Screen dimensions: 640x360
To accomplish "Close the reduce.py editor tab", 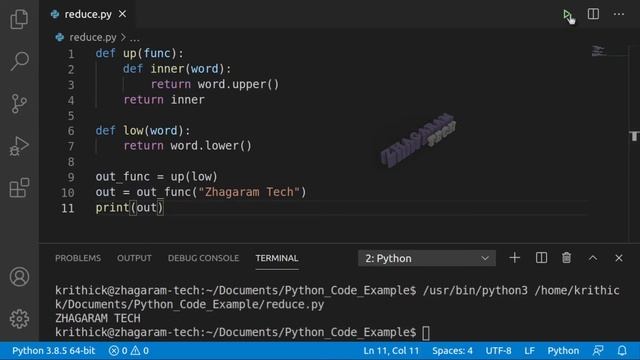I will point(122,14).
